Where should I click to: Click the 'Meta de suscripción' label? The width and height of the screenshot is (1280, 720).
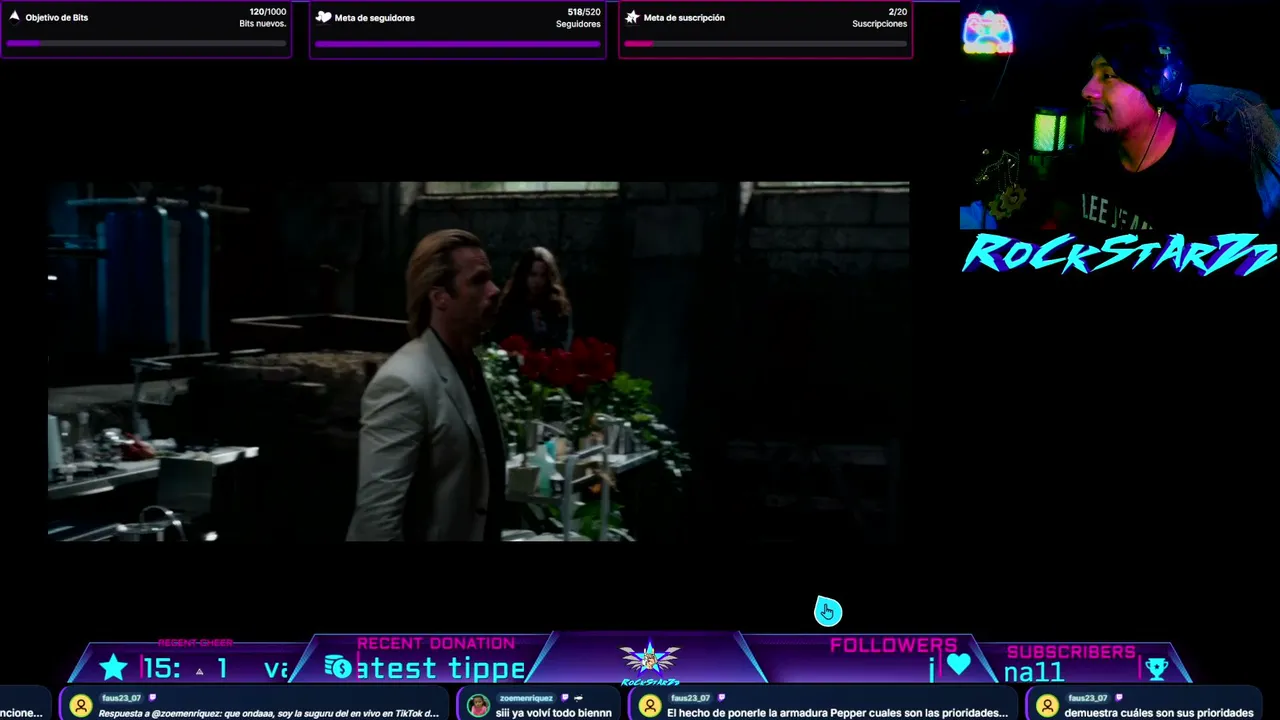point(684,18)
